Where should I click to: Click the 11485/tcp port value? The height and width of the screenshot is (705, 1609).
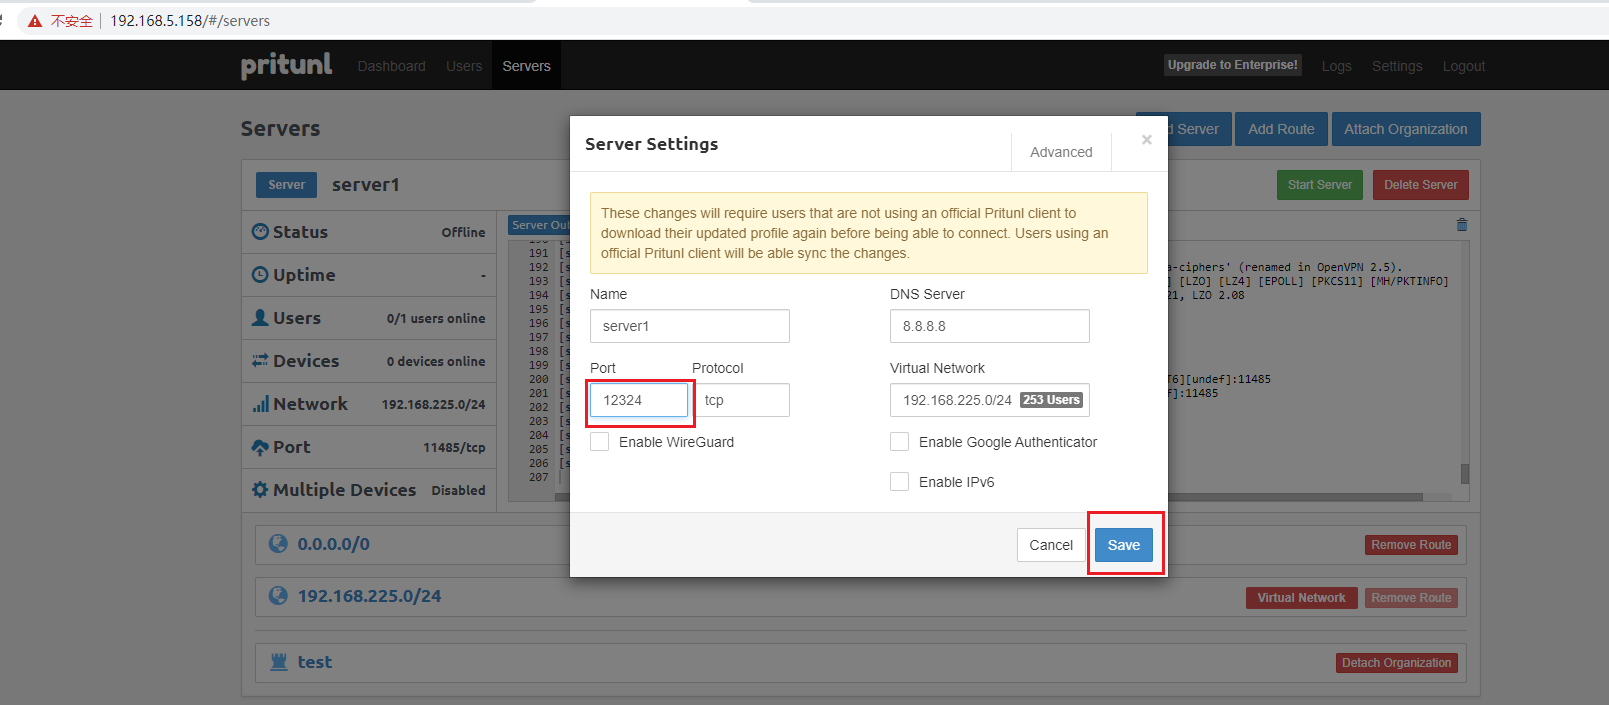(x=454, y=447)
